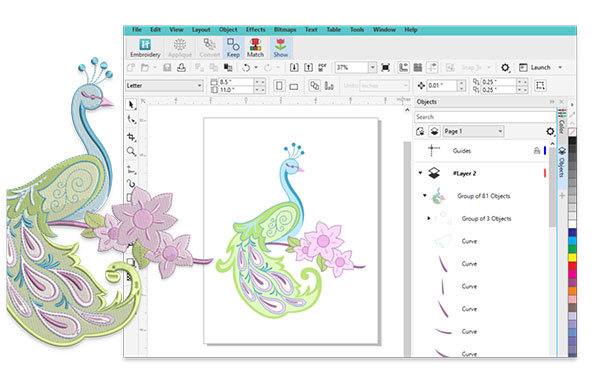Click the Match colors button
600x388 pixels.
pos(255,48)
